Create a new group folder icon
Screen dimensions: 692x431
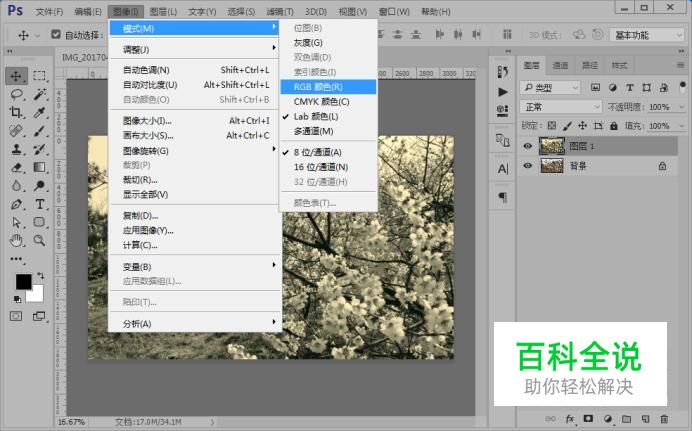(x=626, y=419)
